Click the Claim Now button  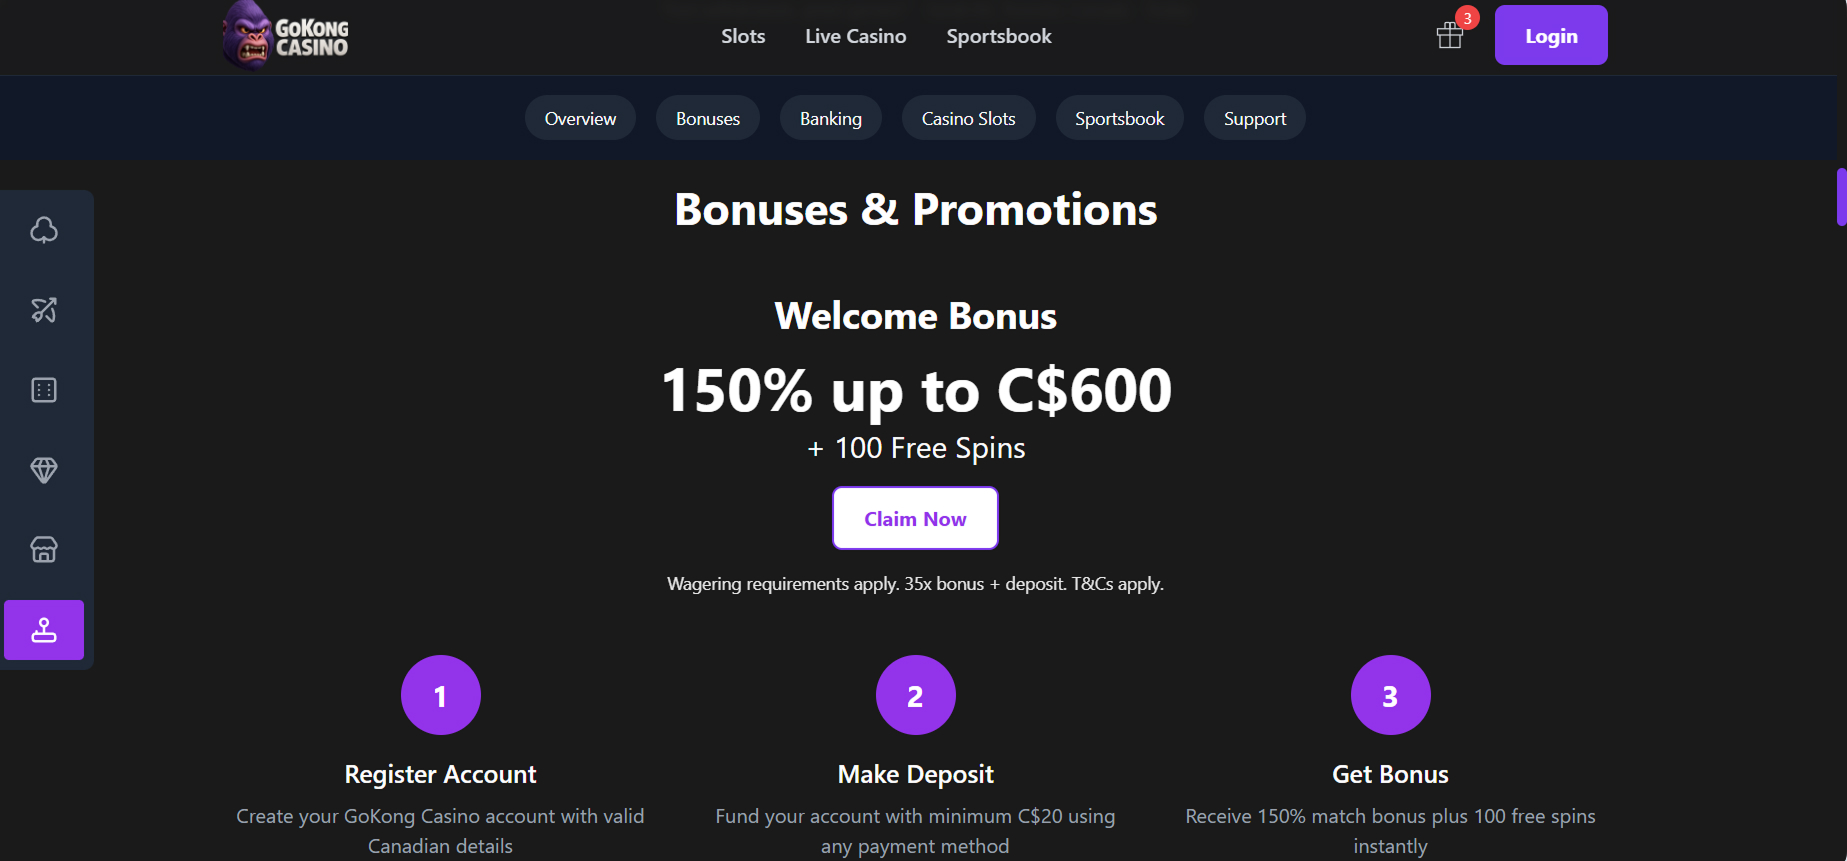click(915, 518)
